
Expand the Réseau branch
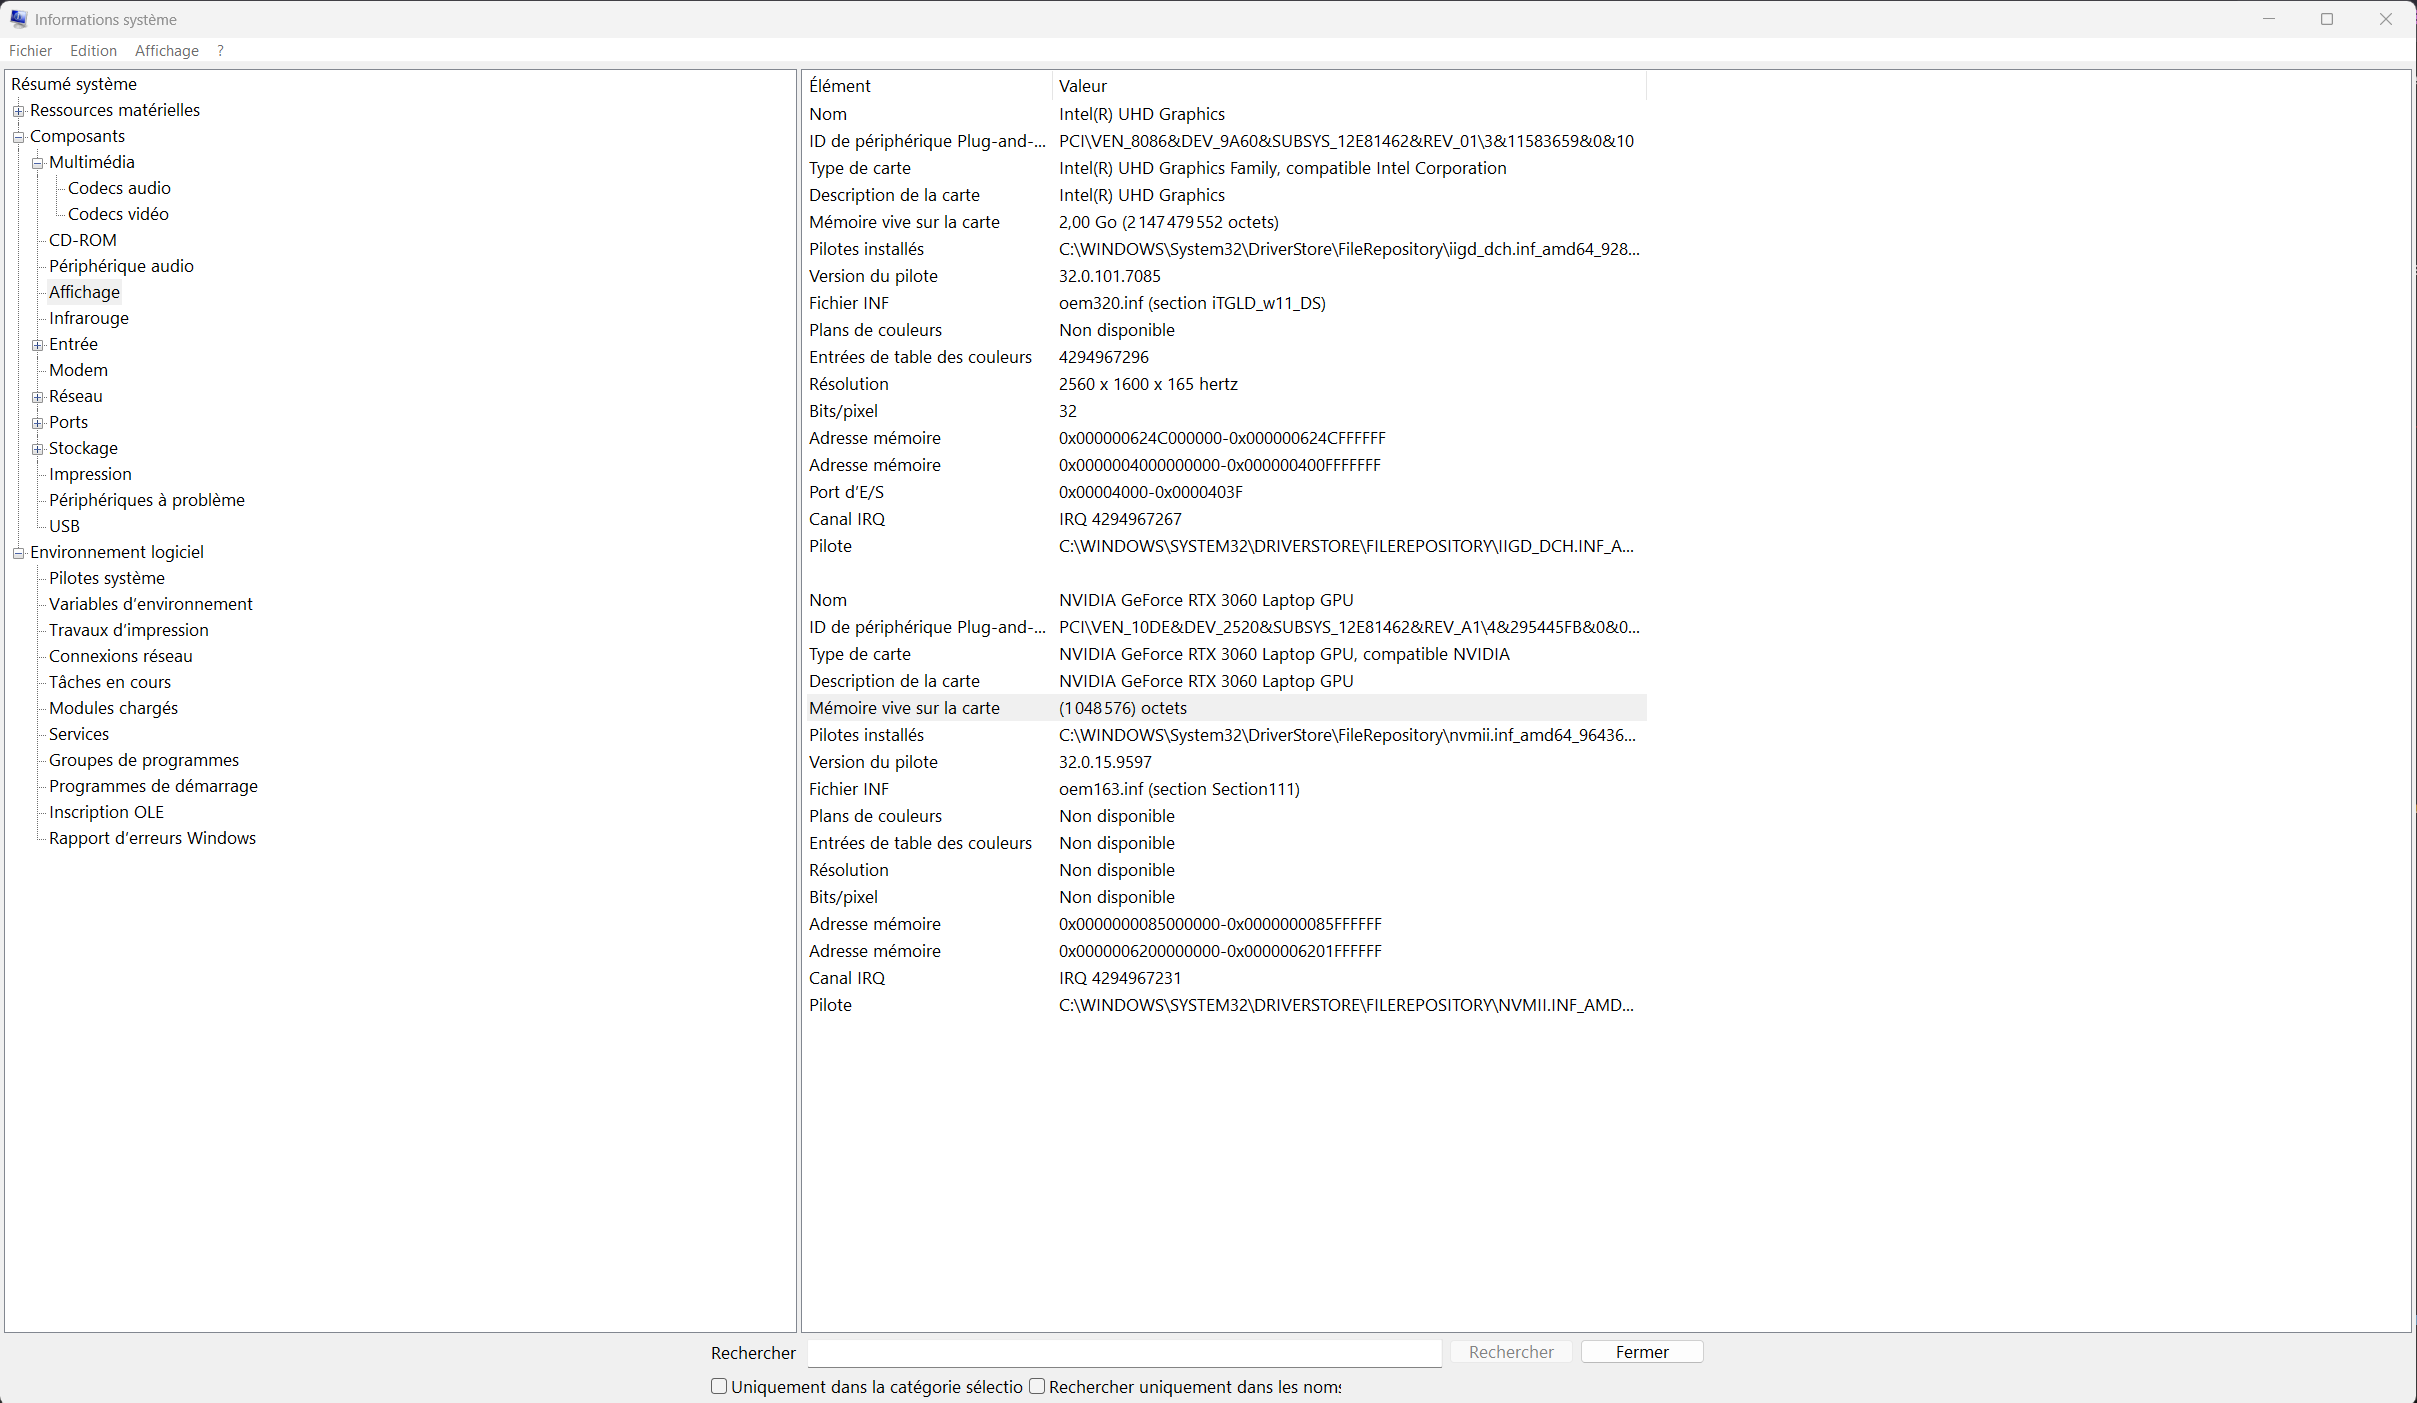37,397
